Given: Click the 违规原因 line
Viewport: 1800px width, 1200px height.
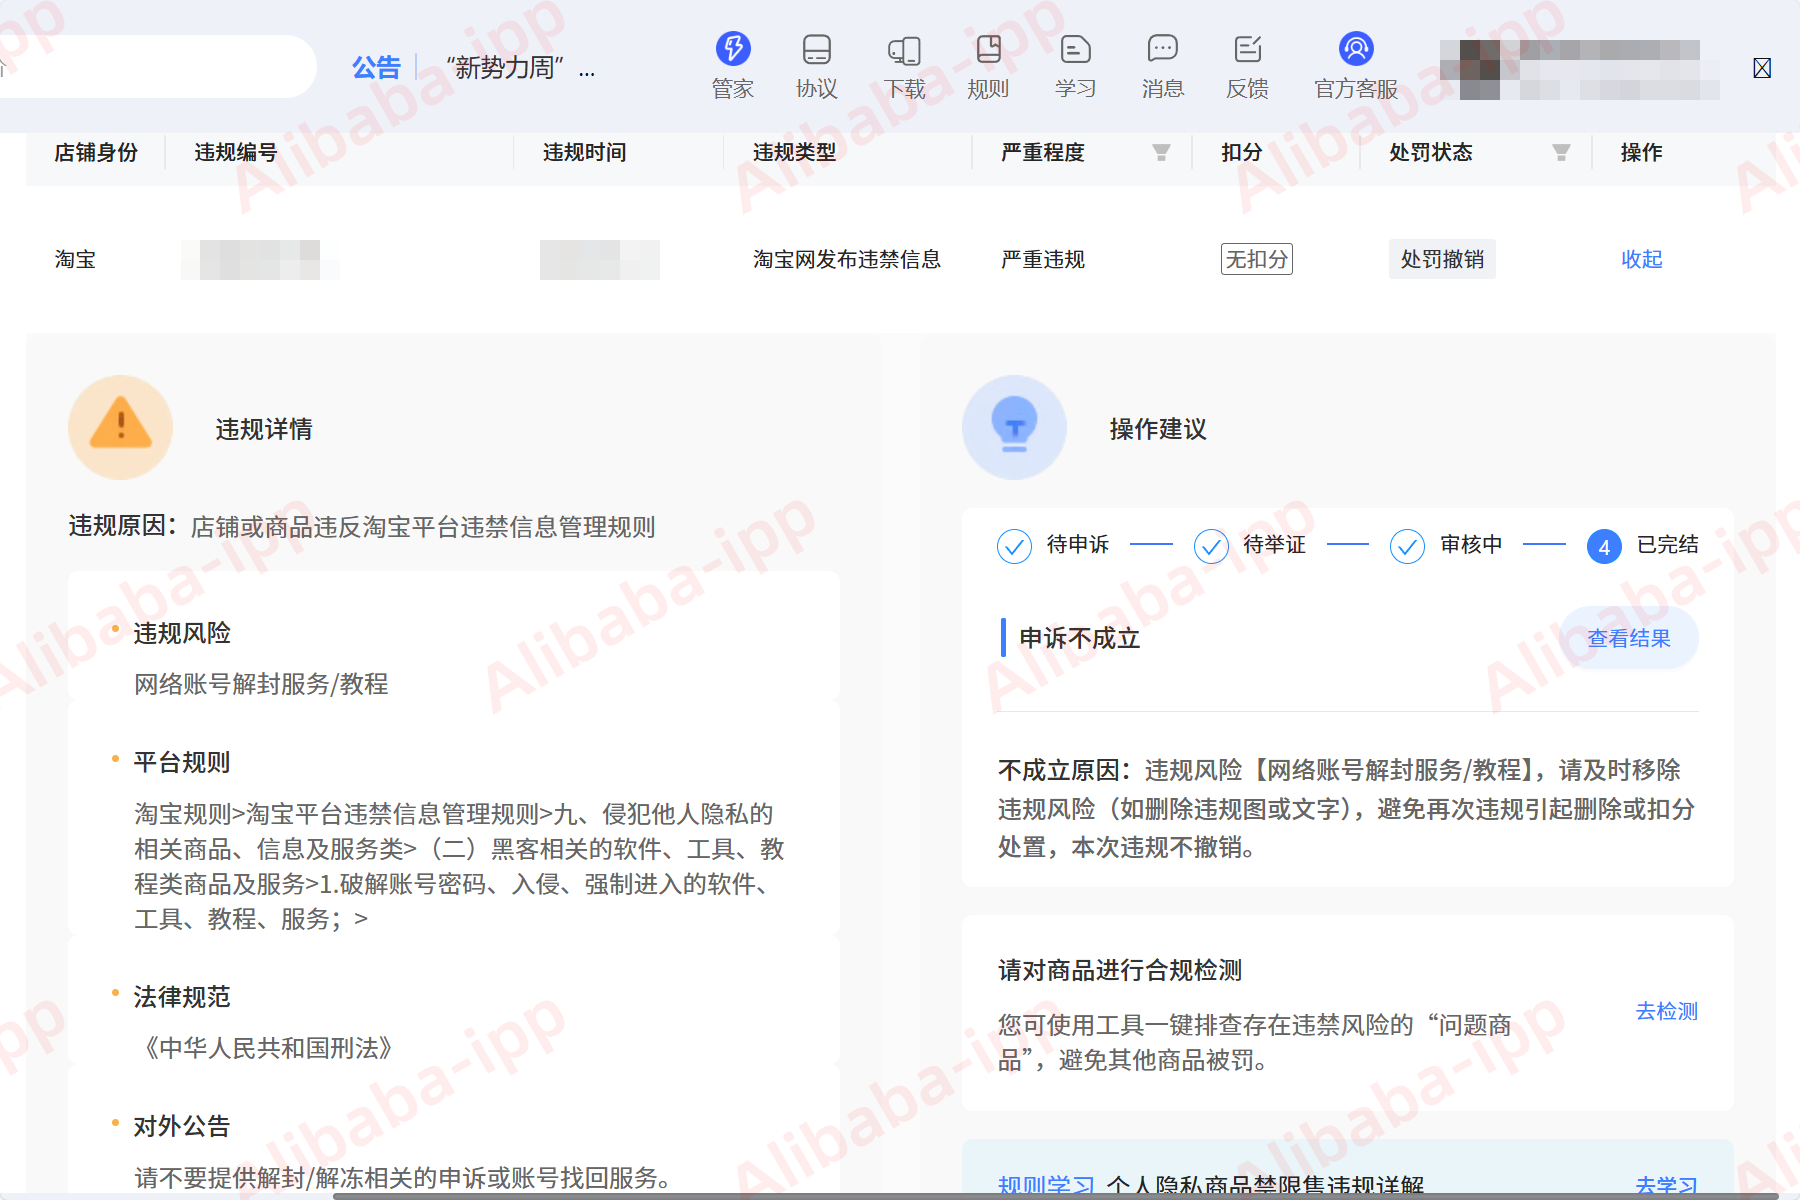Looking at the screenshot, I should [362, 526].
